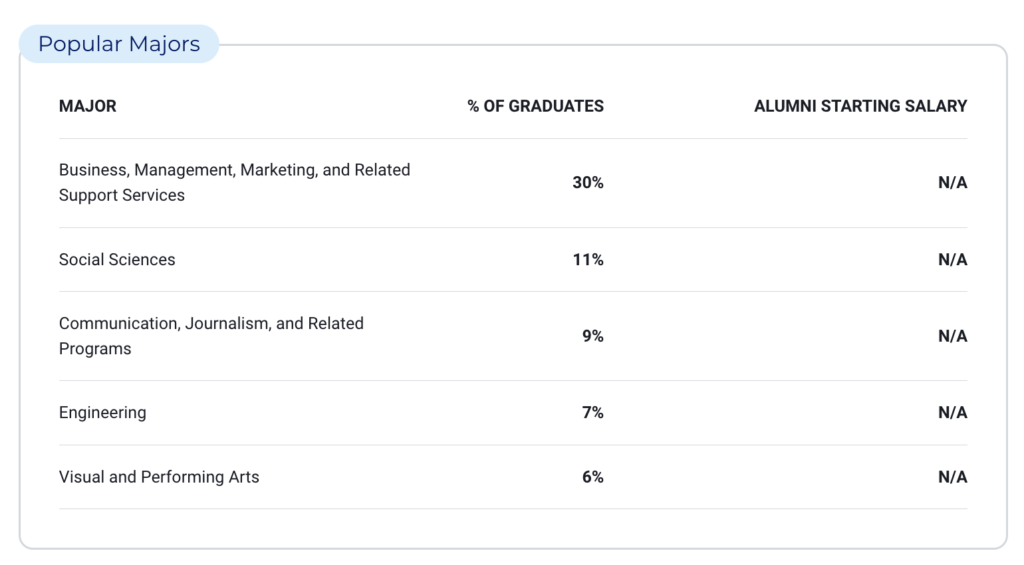Click the ALUMNI STARTING SALARY column header
This screenshot has height=565, width=1024.
[860, 106]
